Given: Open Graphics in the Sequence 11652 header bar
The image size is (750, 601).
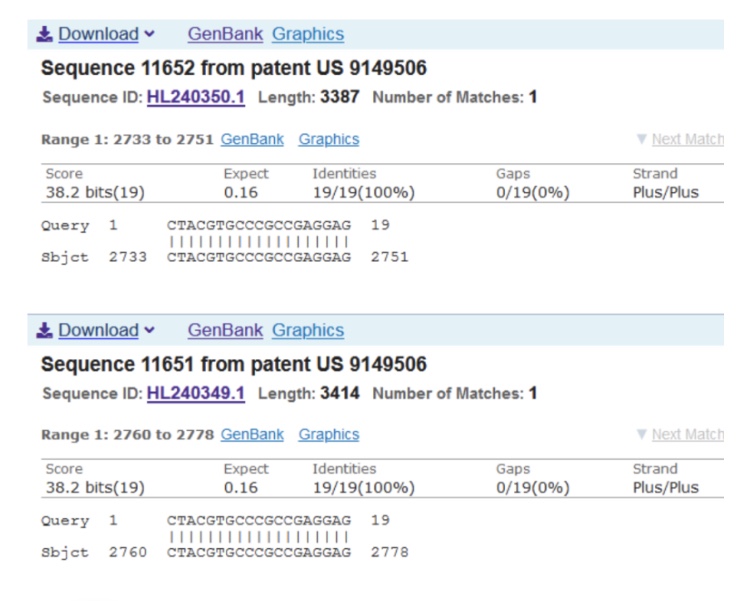Looking at the screenshot, I should [308, 34].
